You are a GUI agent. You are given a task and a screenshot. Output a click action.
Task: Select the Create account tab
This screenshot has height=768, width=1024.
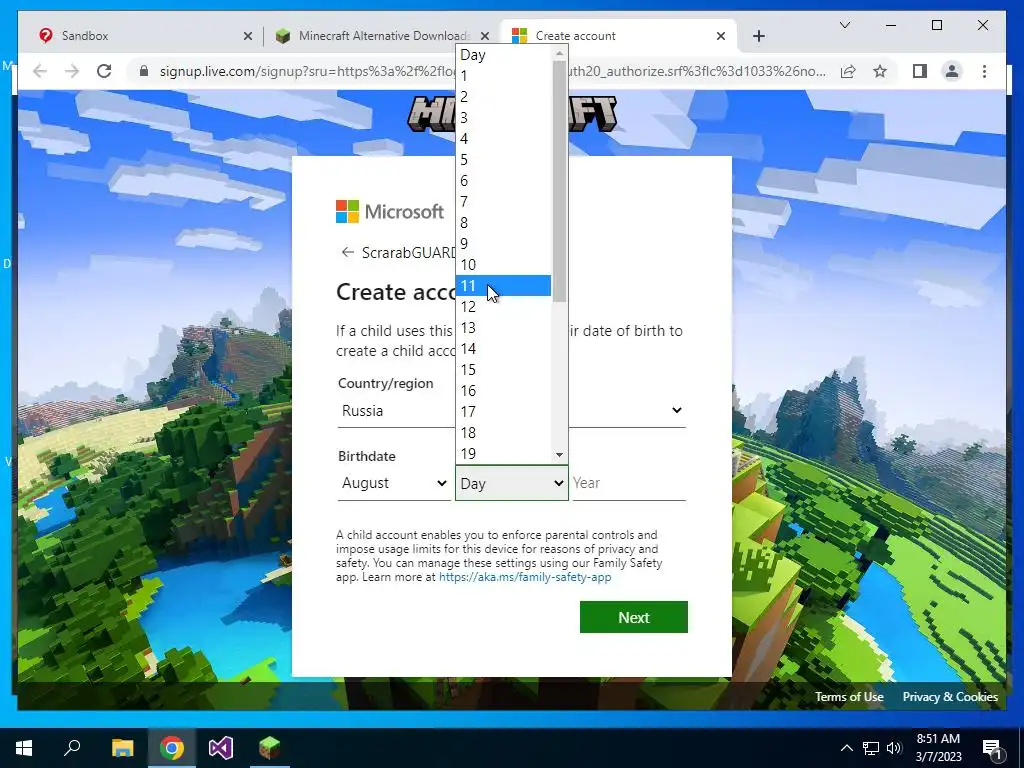point(618,36)
